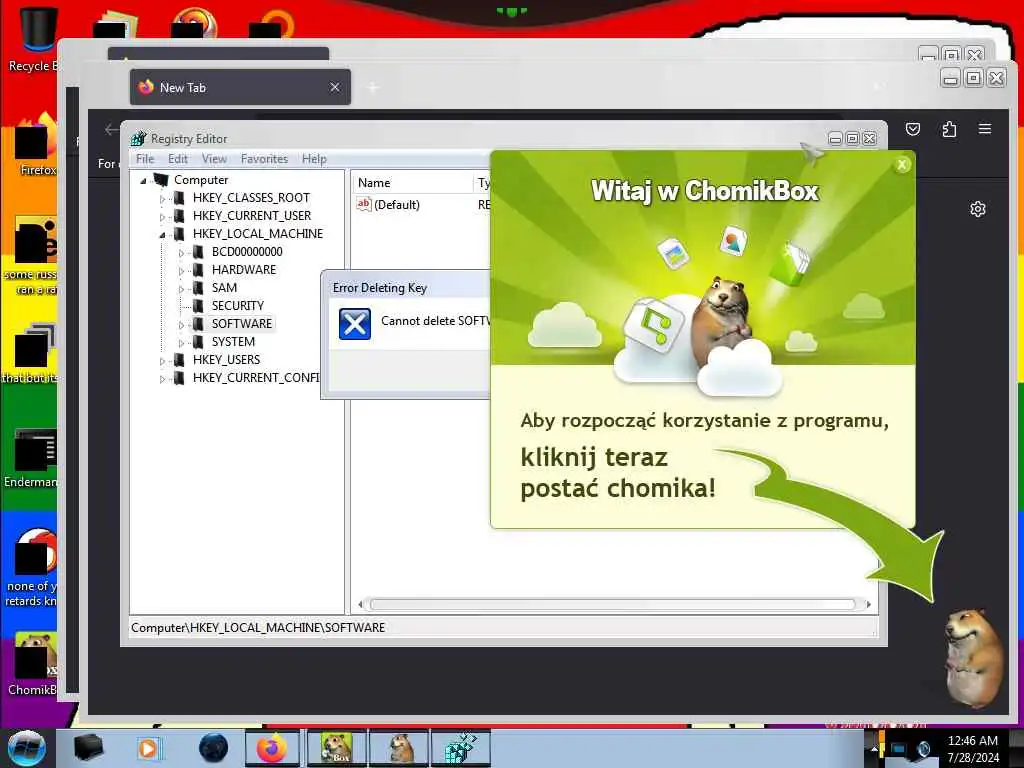Click the Name column header
Screen dimensions: 1024x768
[412, 183]
